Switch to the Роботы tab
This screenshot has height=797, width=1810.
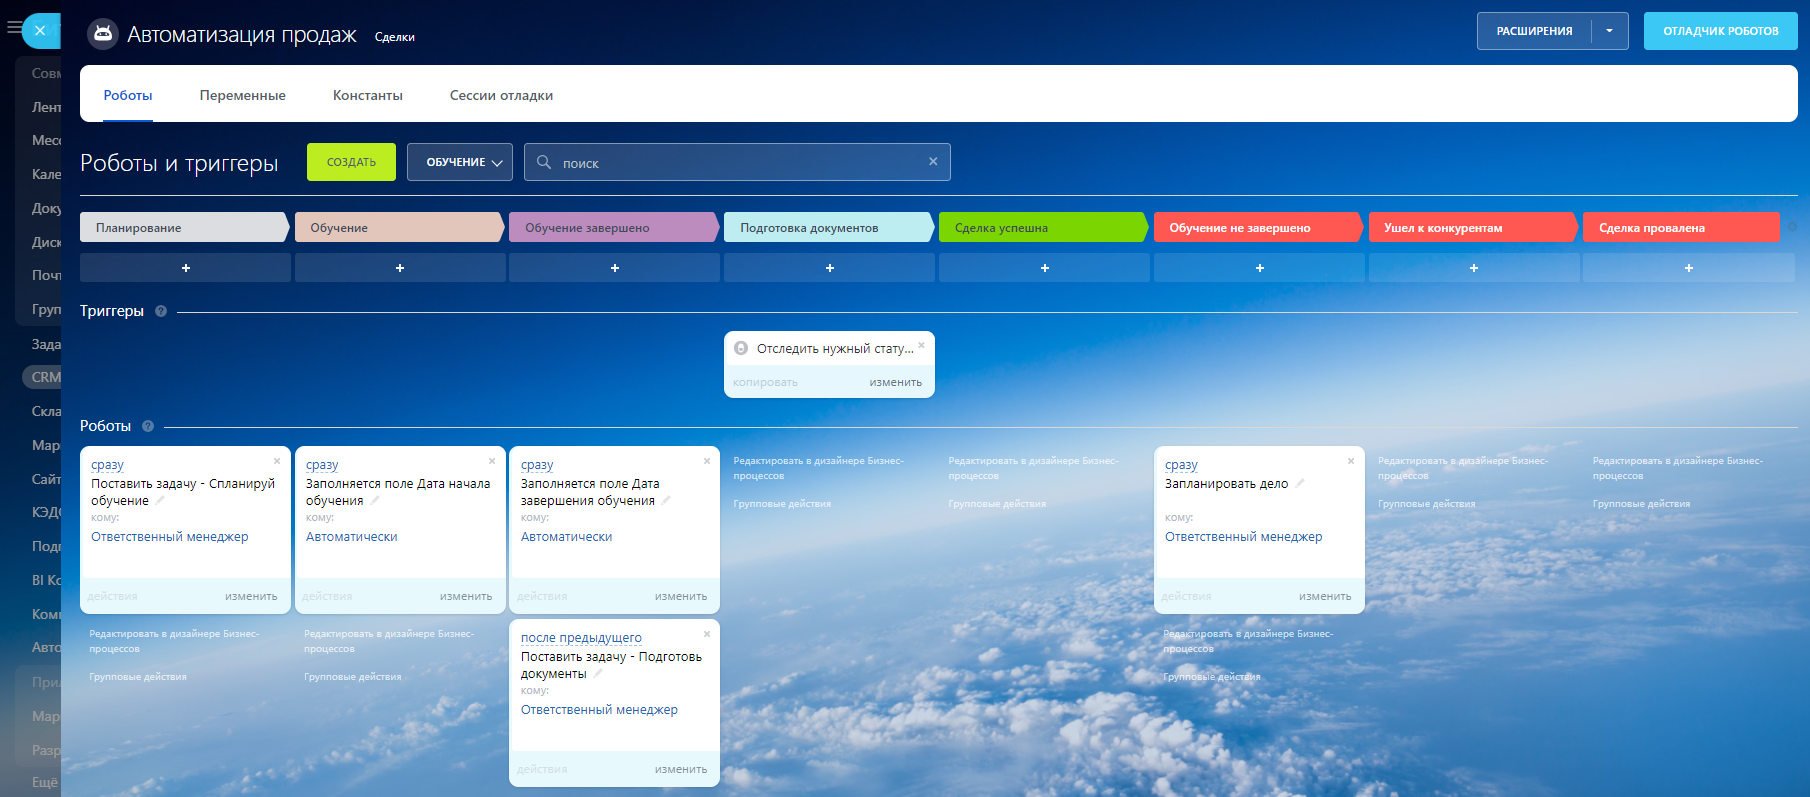(128, 96)
